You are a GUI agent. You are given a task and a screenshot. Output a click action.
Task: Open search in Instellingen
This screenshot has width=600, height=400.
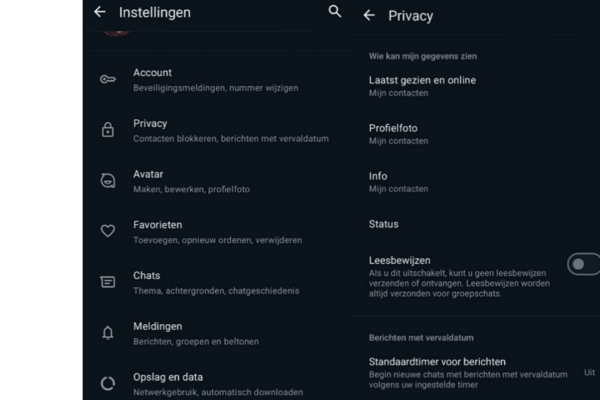click(335, 12)
